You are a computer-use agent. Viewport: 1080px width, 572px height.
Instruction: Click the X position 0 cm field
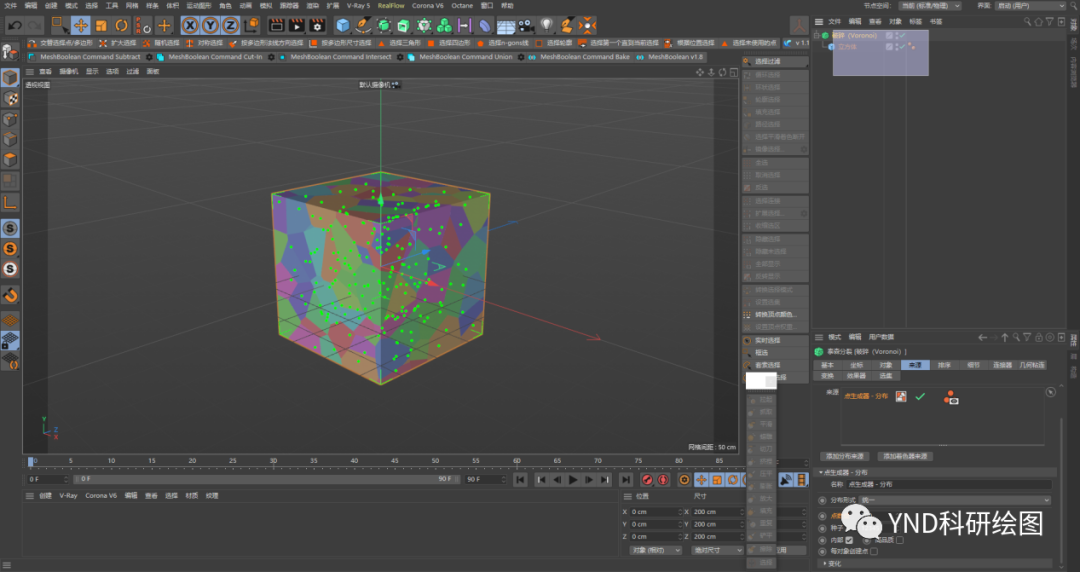[x=656, y=512]
